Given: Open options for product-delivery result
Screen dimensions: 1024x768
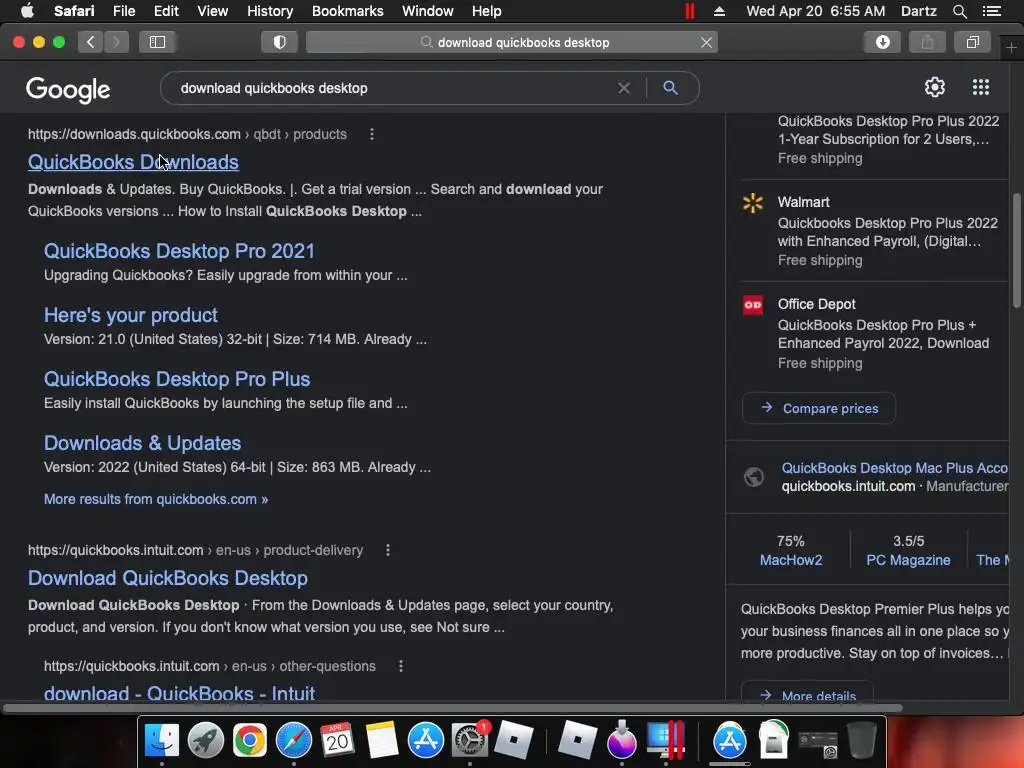Looking at the screenshot, I should click(x=388, y=550).
